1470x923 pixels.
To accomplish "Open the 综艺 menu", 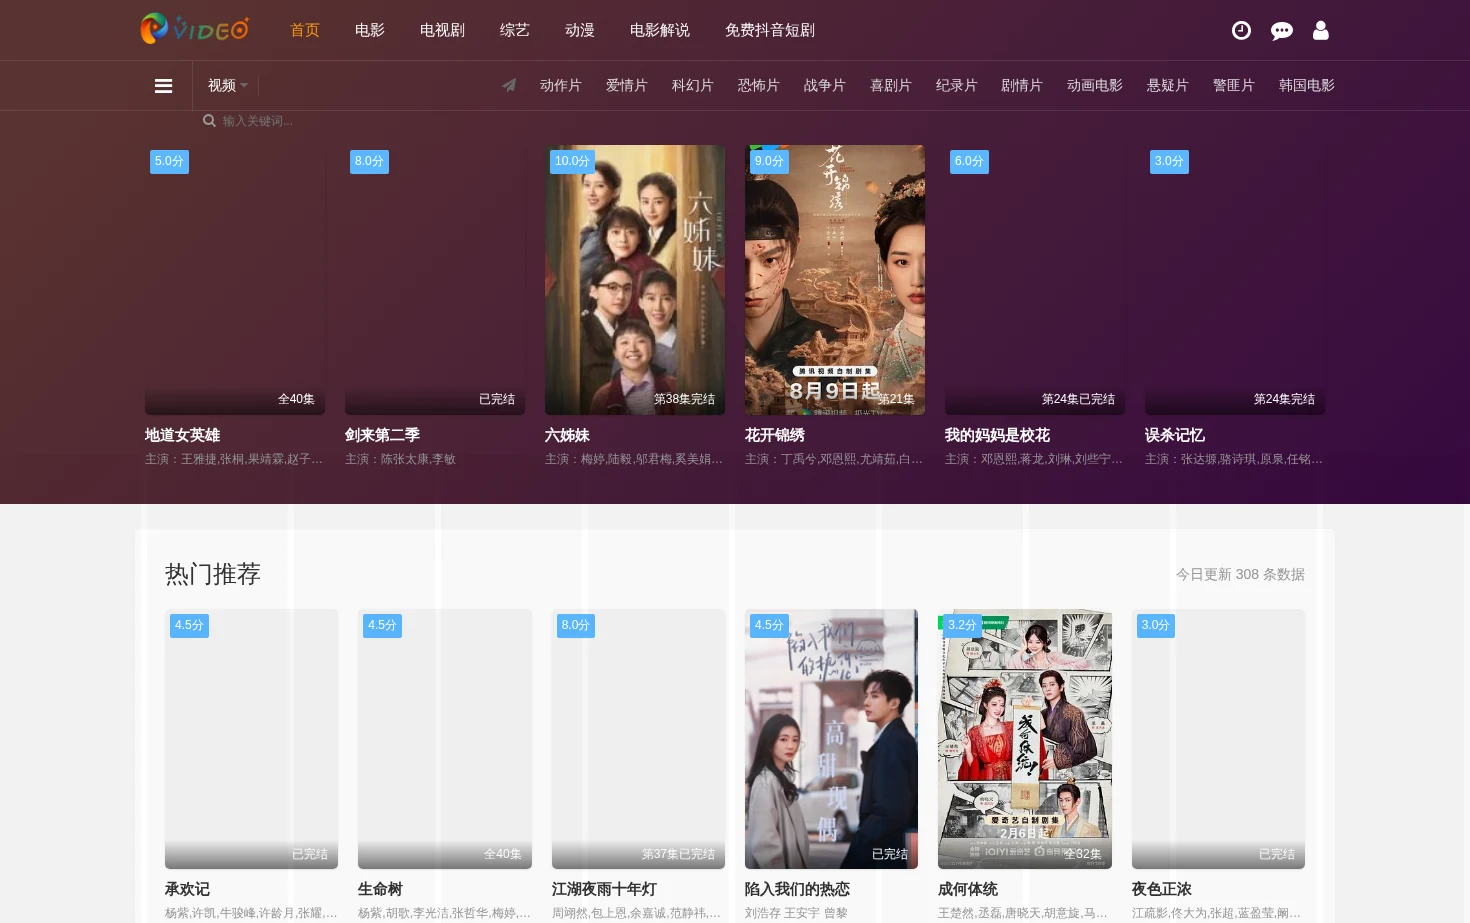I will point(515,30).
